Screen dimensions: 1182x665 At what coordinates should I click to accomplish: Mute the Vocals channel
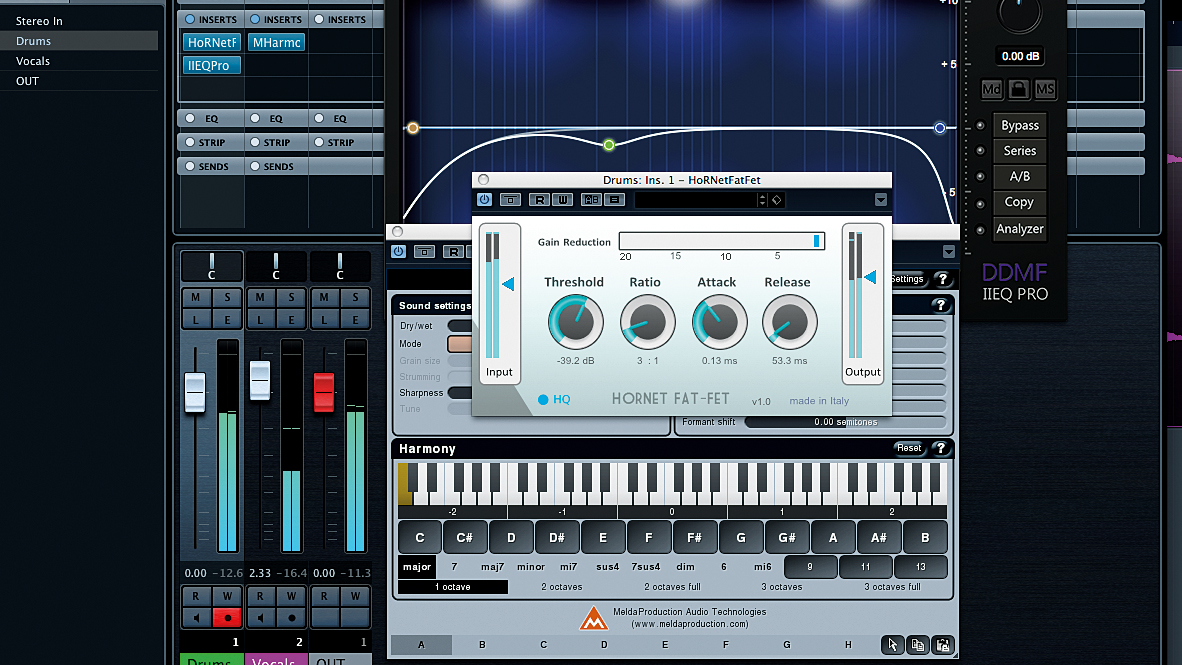point(260,298)
